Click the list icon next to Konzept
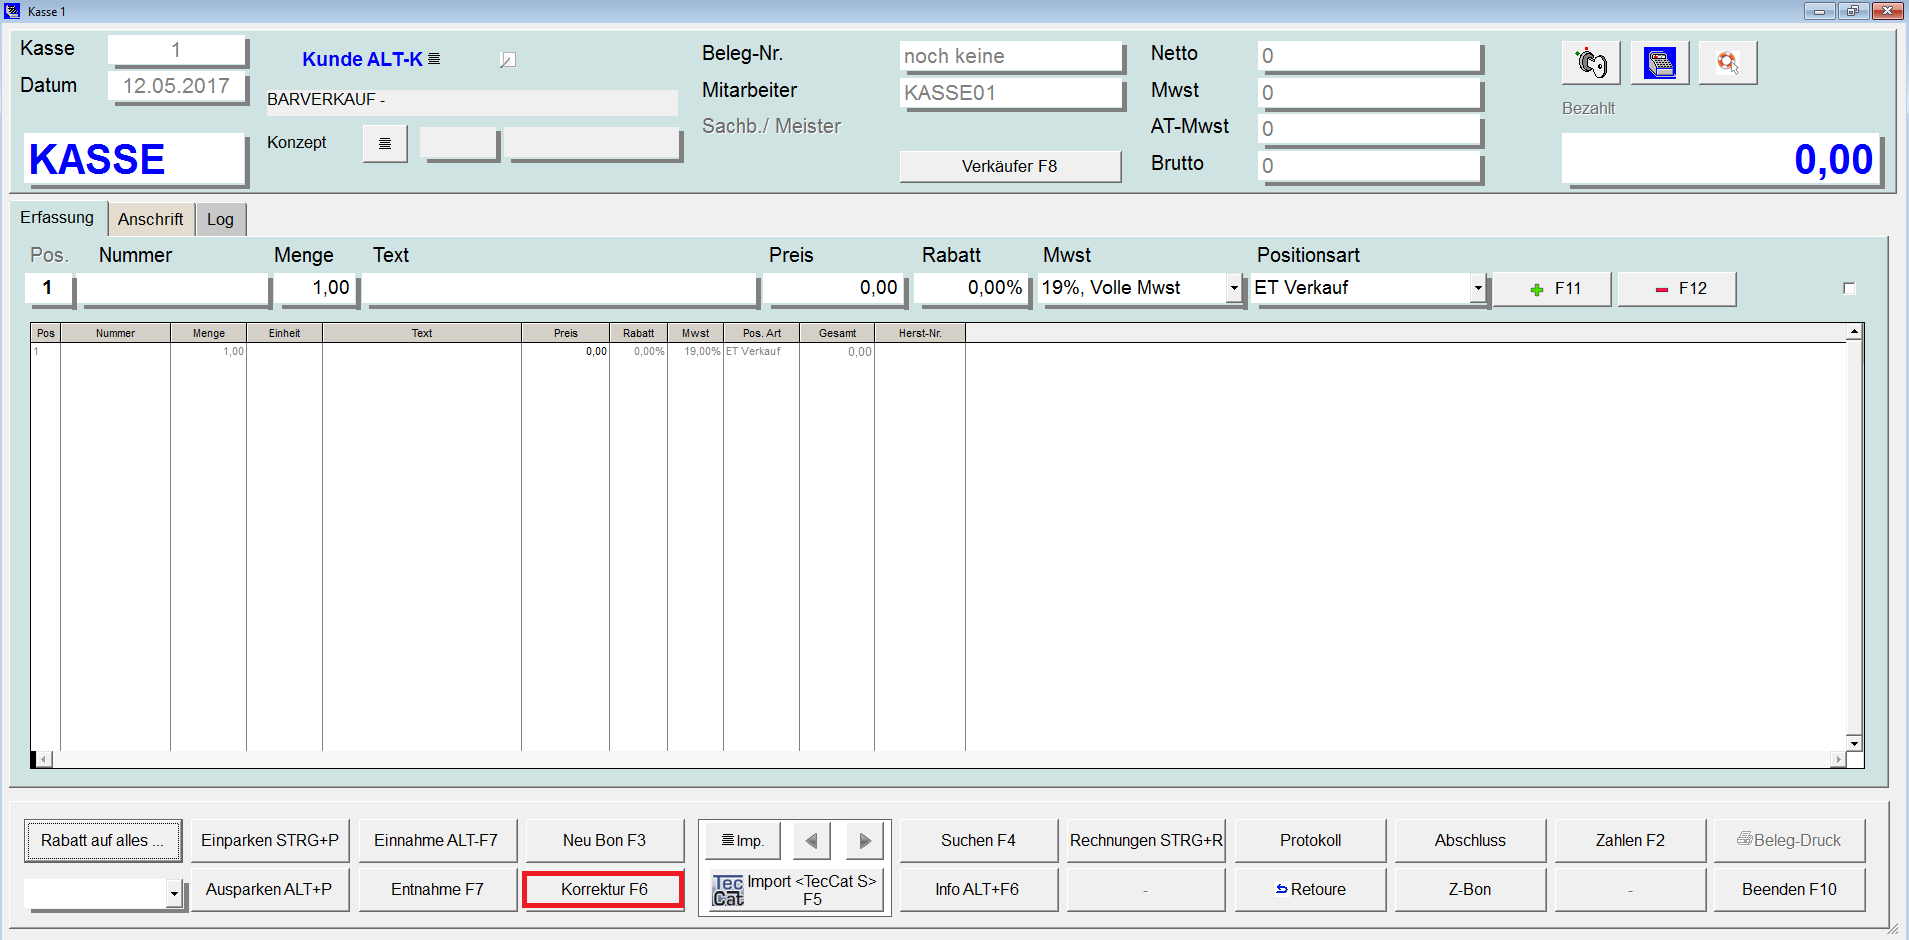 tap(385, 144)
